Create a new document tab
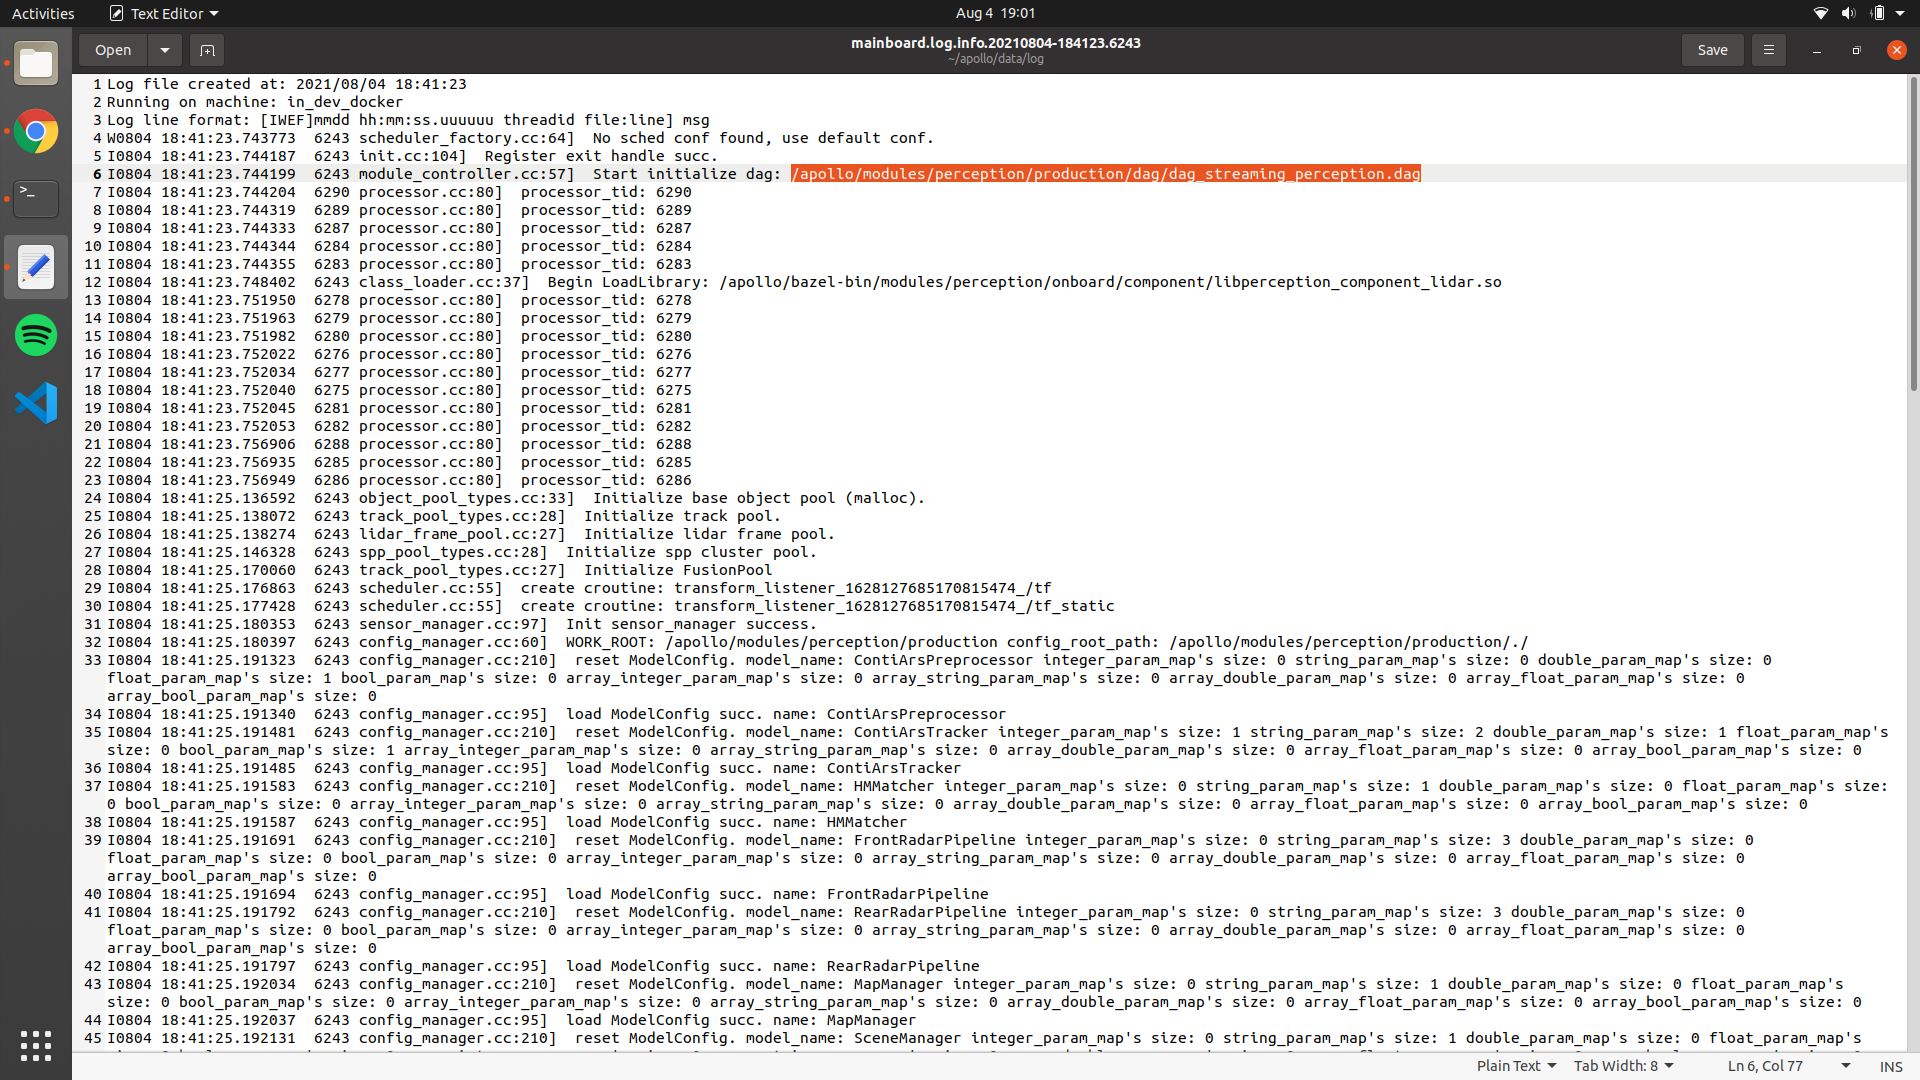 point(207,50)
